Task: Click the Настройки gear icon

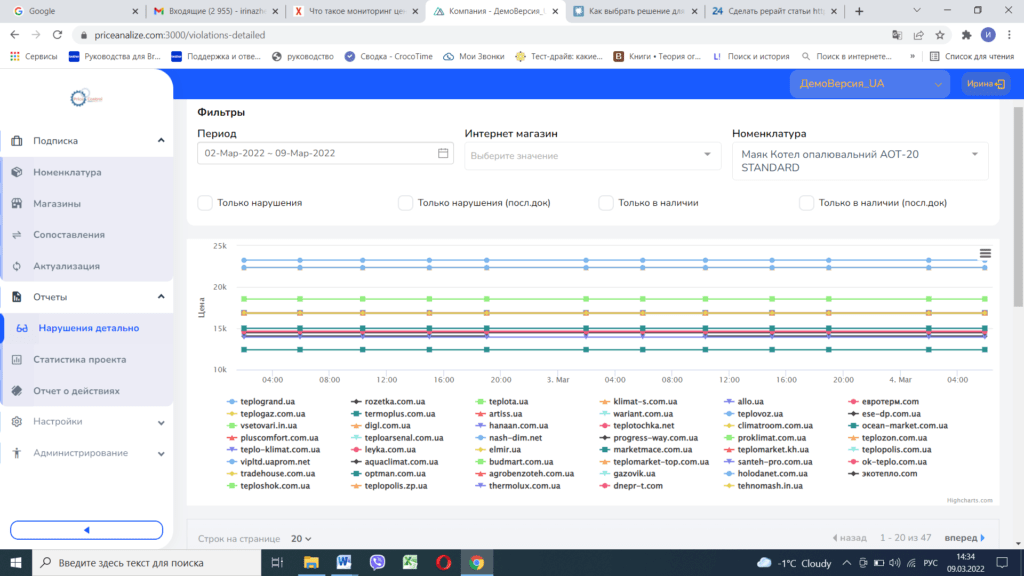Action: click(17, 421)
